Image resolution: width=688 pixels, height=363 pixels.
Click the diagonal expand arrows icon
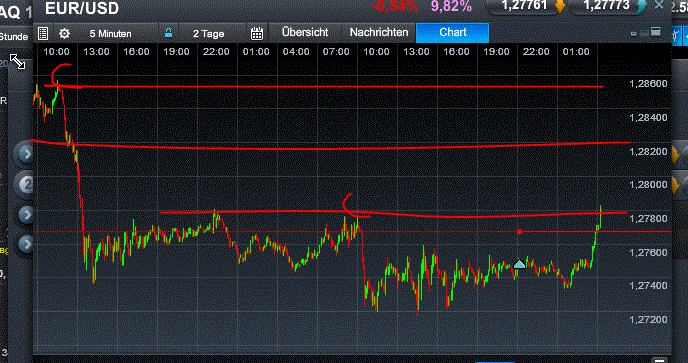[18, 62]
